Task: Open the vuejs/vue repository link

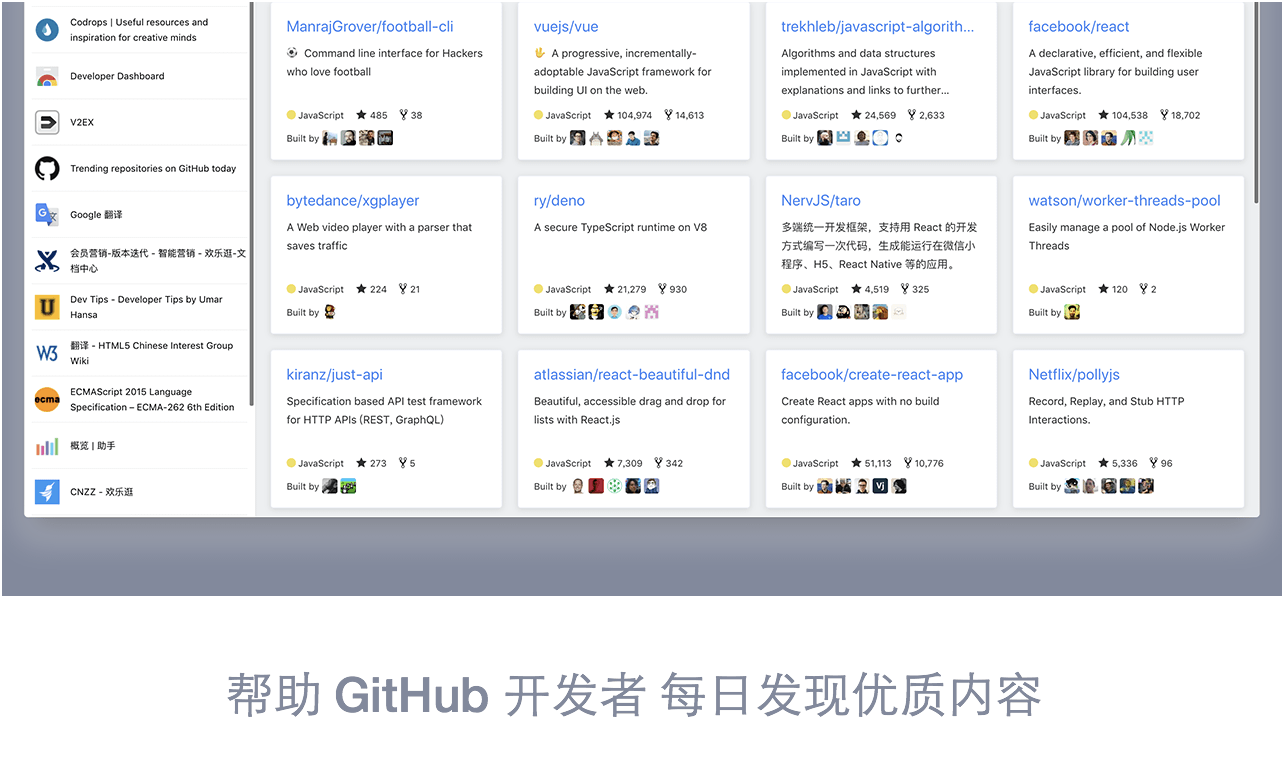Action: point(566,27)
